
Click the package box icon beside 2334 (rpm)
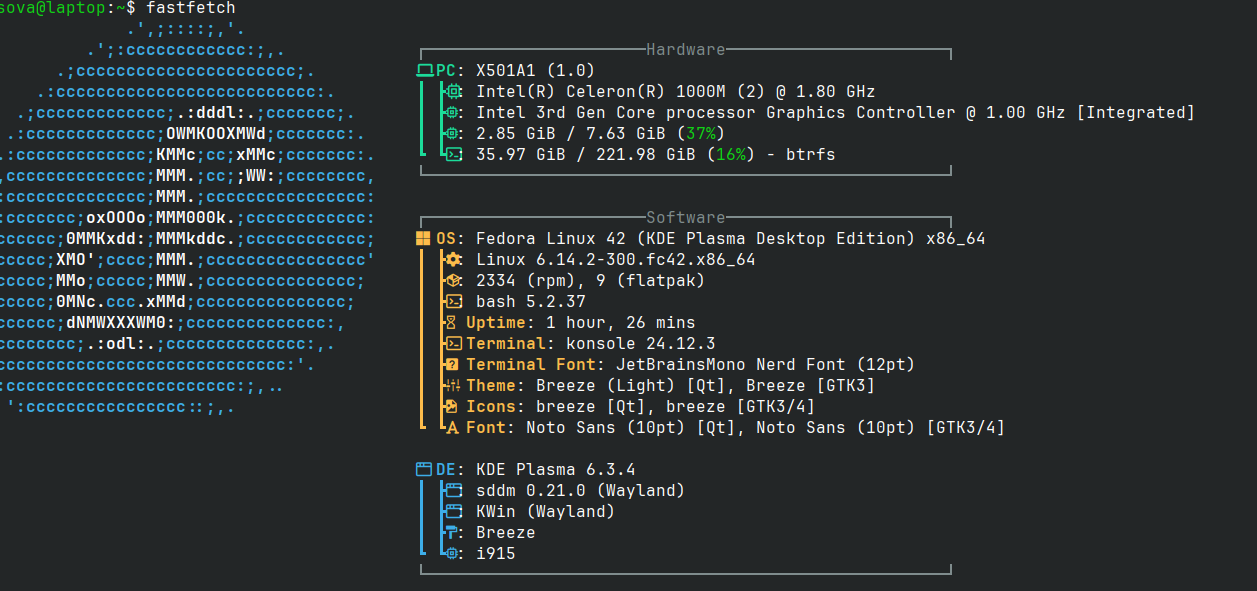453,281
